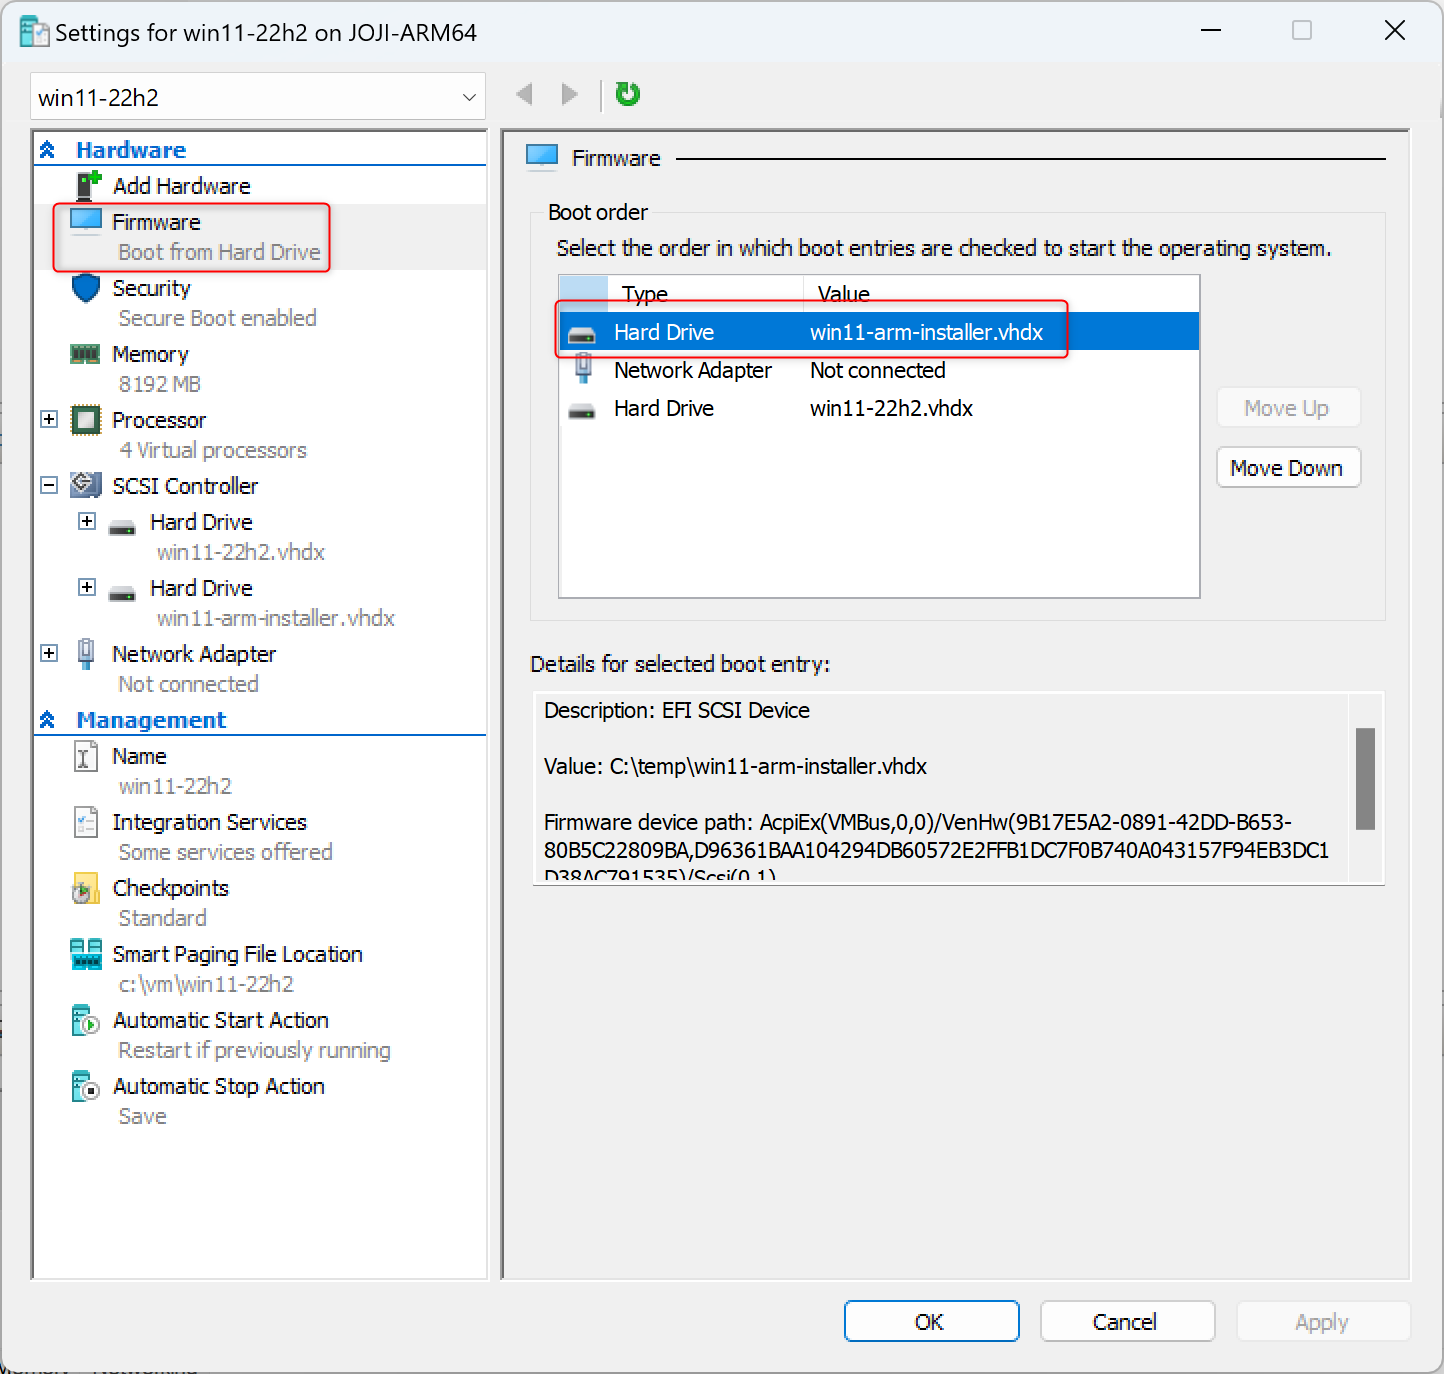Select the Network Adapter boot entry

point(692,370)
